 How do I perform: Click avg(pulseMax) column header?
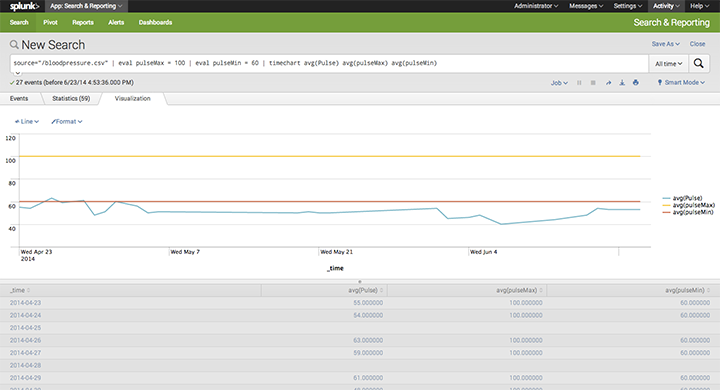pyautogui.click(x=467, y=290)
